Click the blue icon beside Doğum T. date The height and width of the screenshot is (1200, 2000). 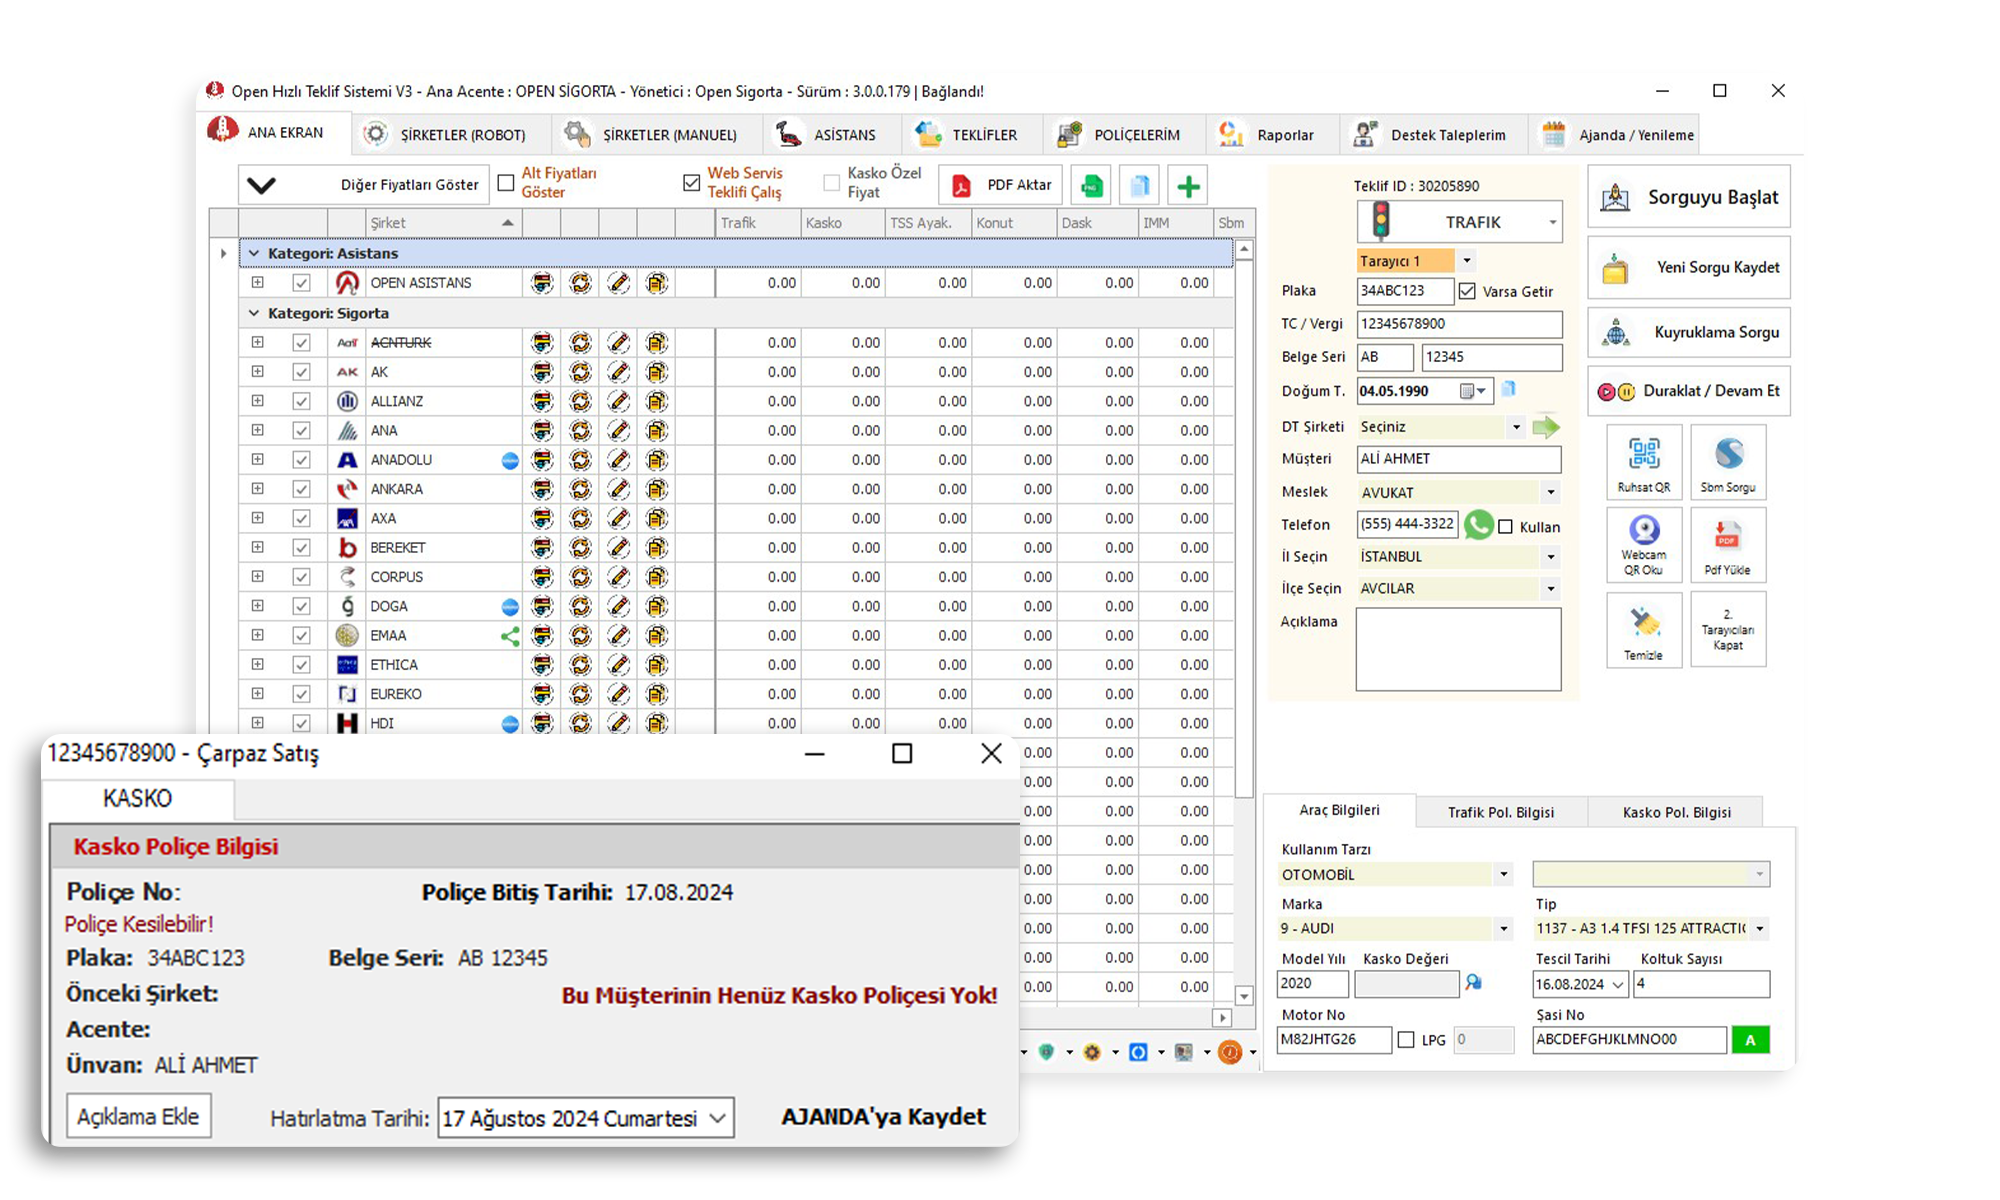click(1509, 389)
